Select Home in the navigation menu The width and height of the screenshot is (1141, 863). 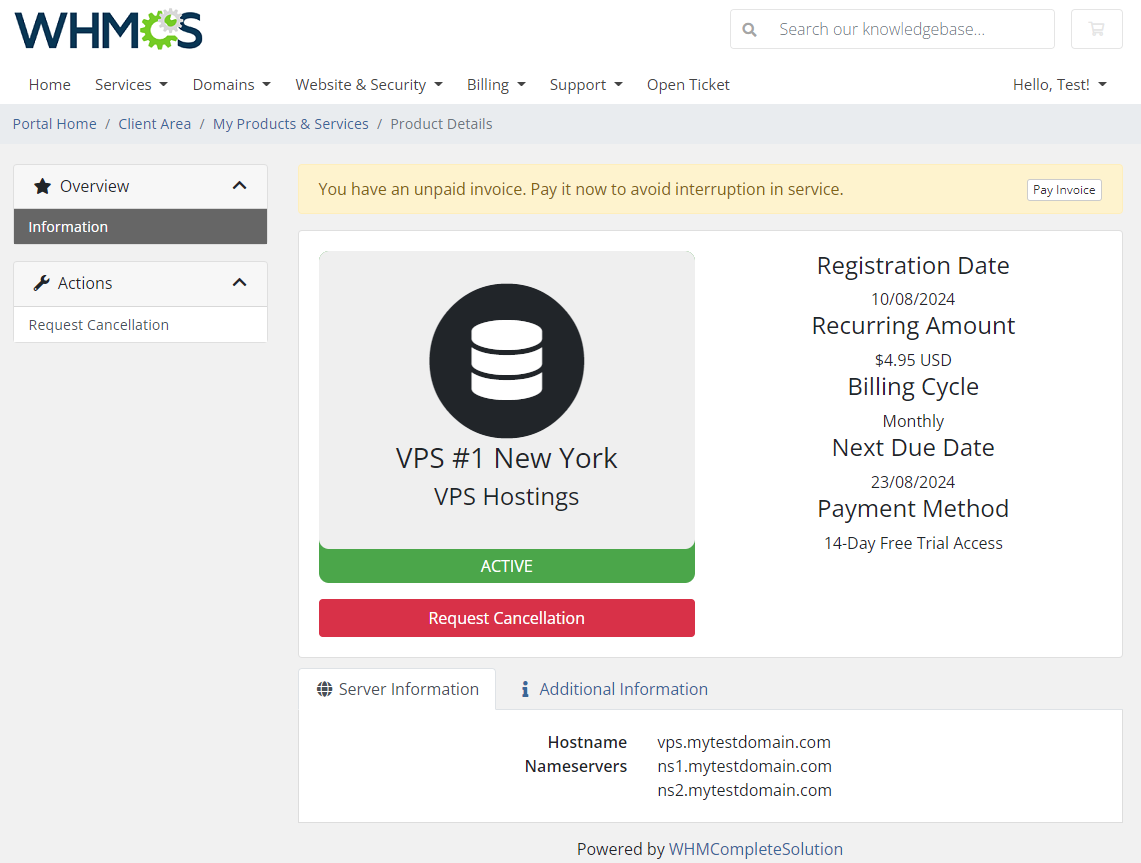pos(49,84)
